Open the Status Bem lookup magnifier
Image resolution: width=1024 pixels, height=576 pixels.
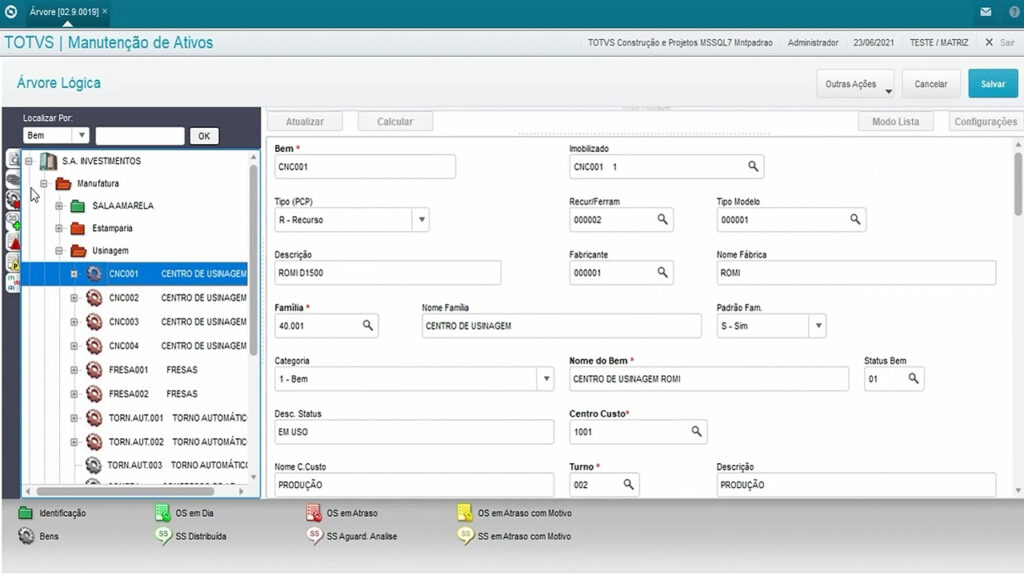pos(913,378)
